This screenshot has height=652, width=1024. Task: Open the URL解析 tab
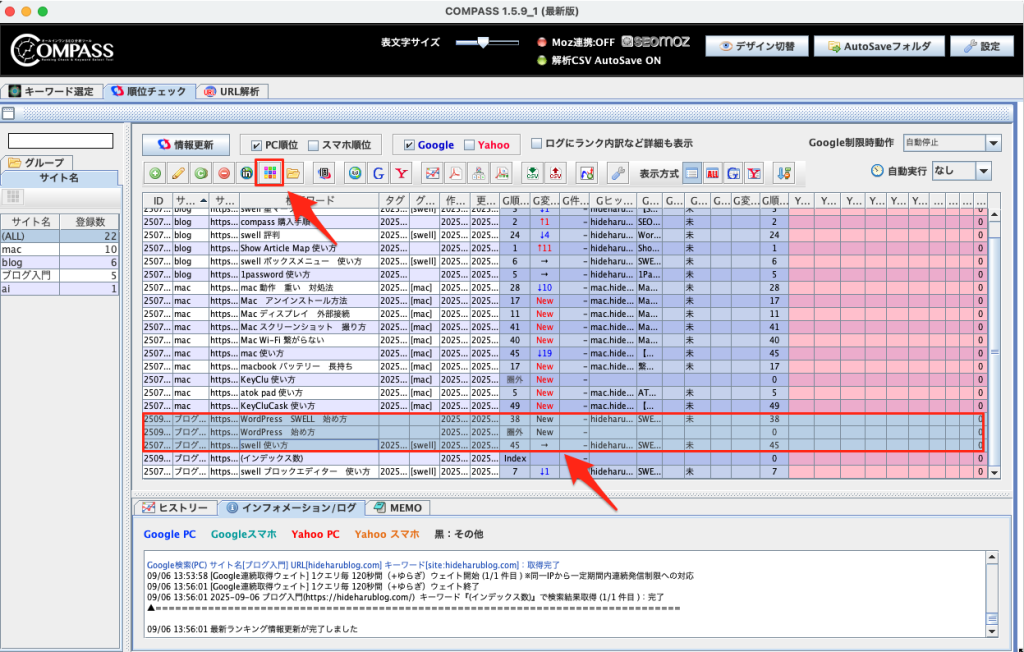(x=232, y=91)
